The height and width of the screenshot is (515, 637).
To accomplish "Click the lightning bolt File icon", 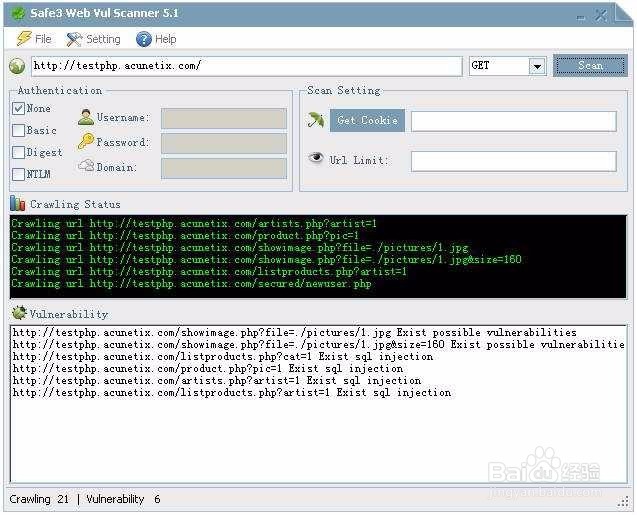I will point(24,39).
